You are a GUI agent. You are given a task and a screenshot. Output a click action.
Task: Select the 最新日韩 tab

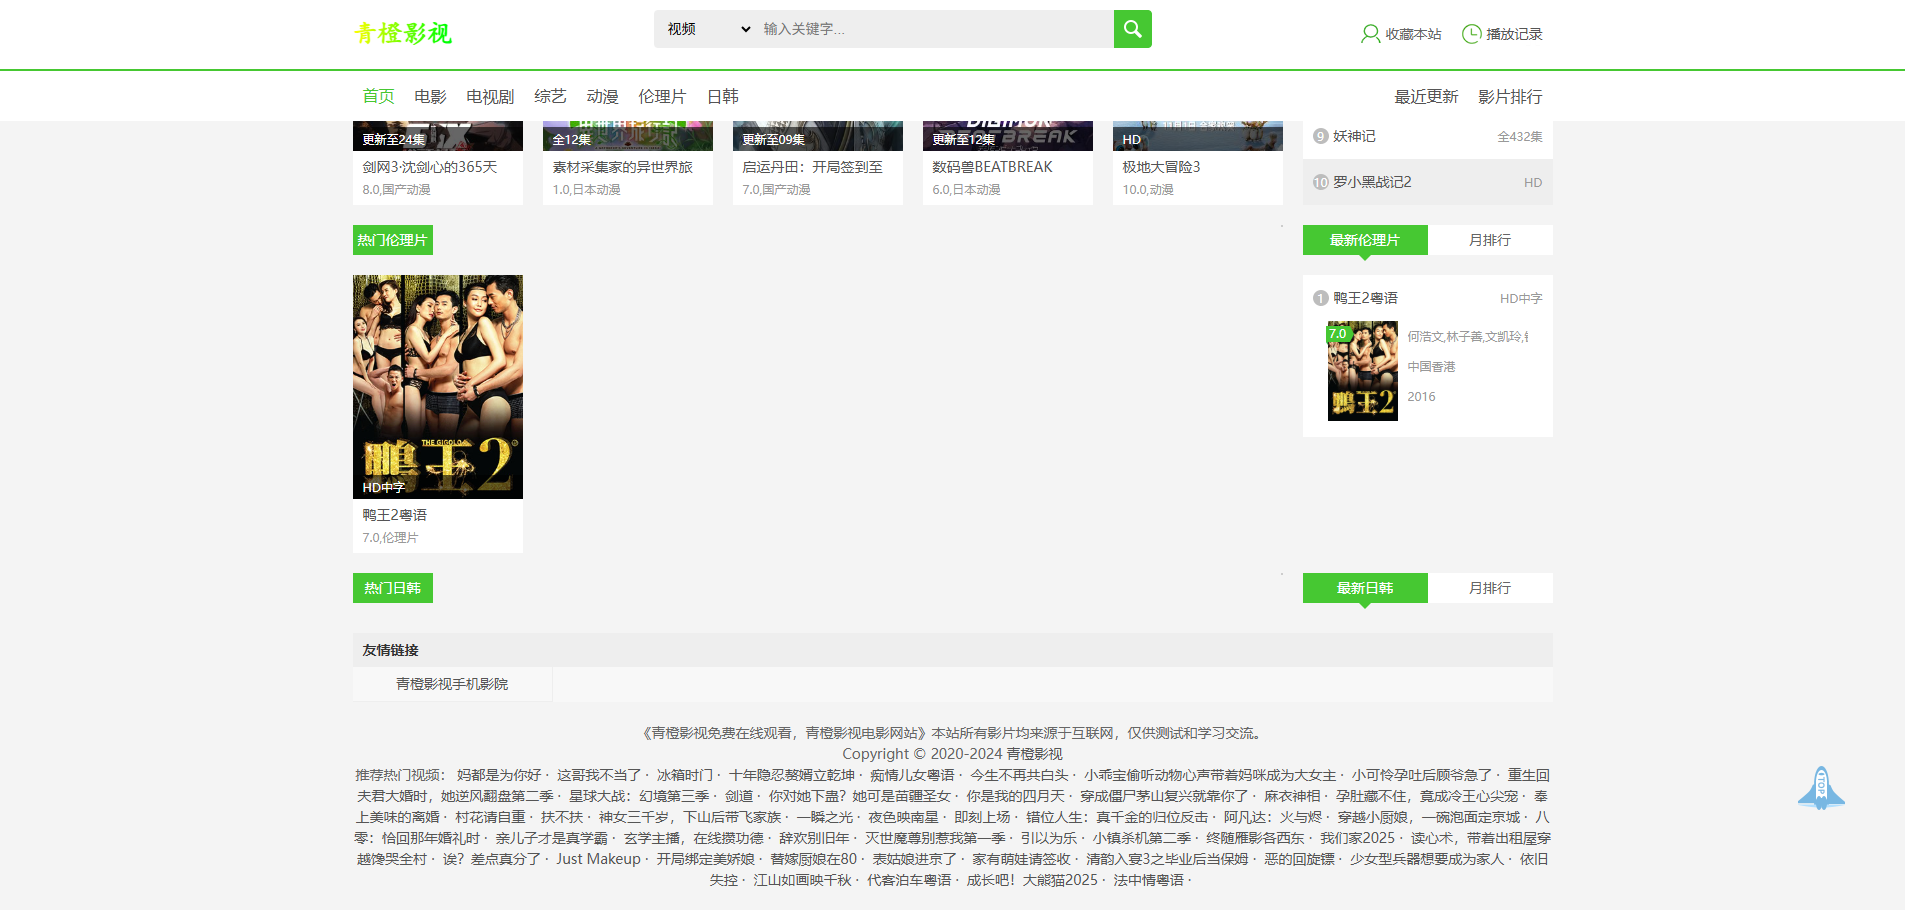pos(1364,588)
